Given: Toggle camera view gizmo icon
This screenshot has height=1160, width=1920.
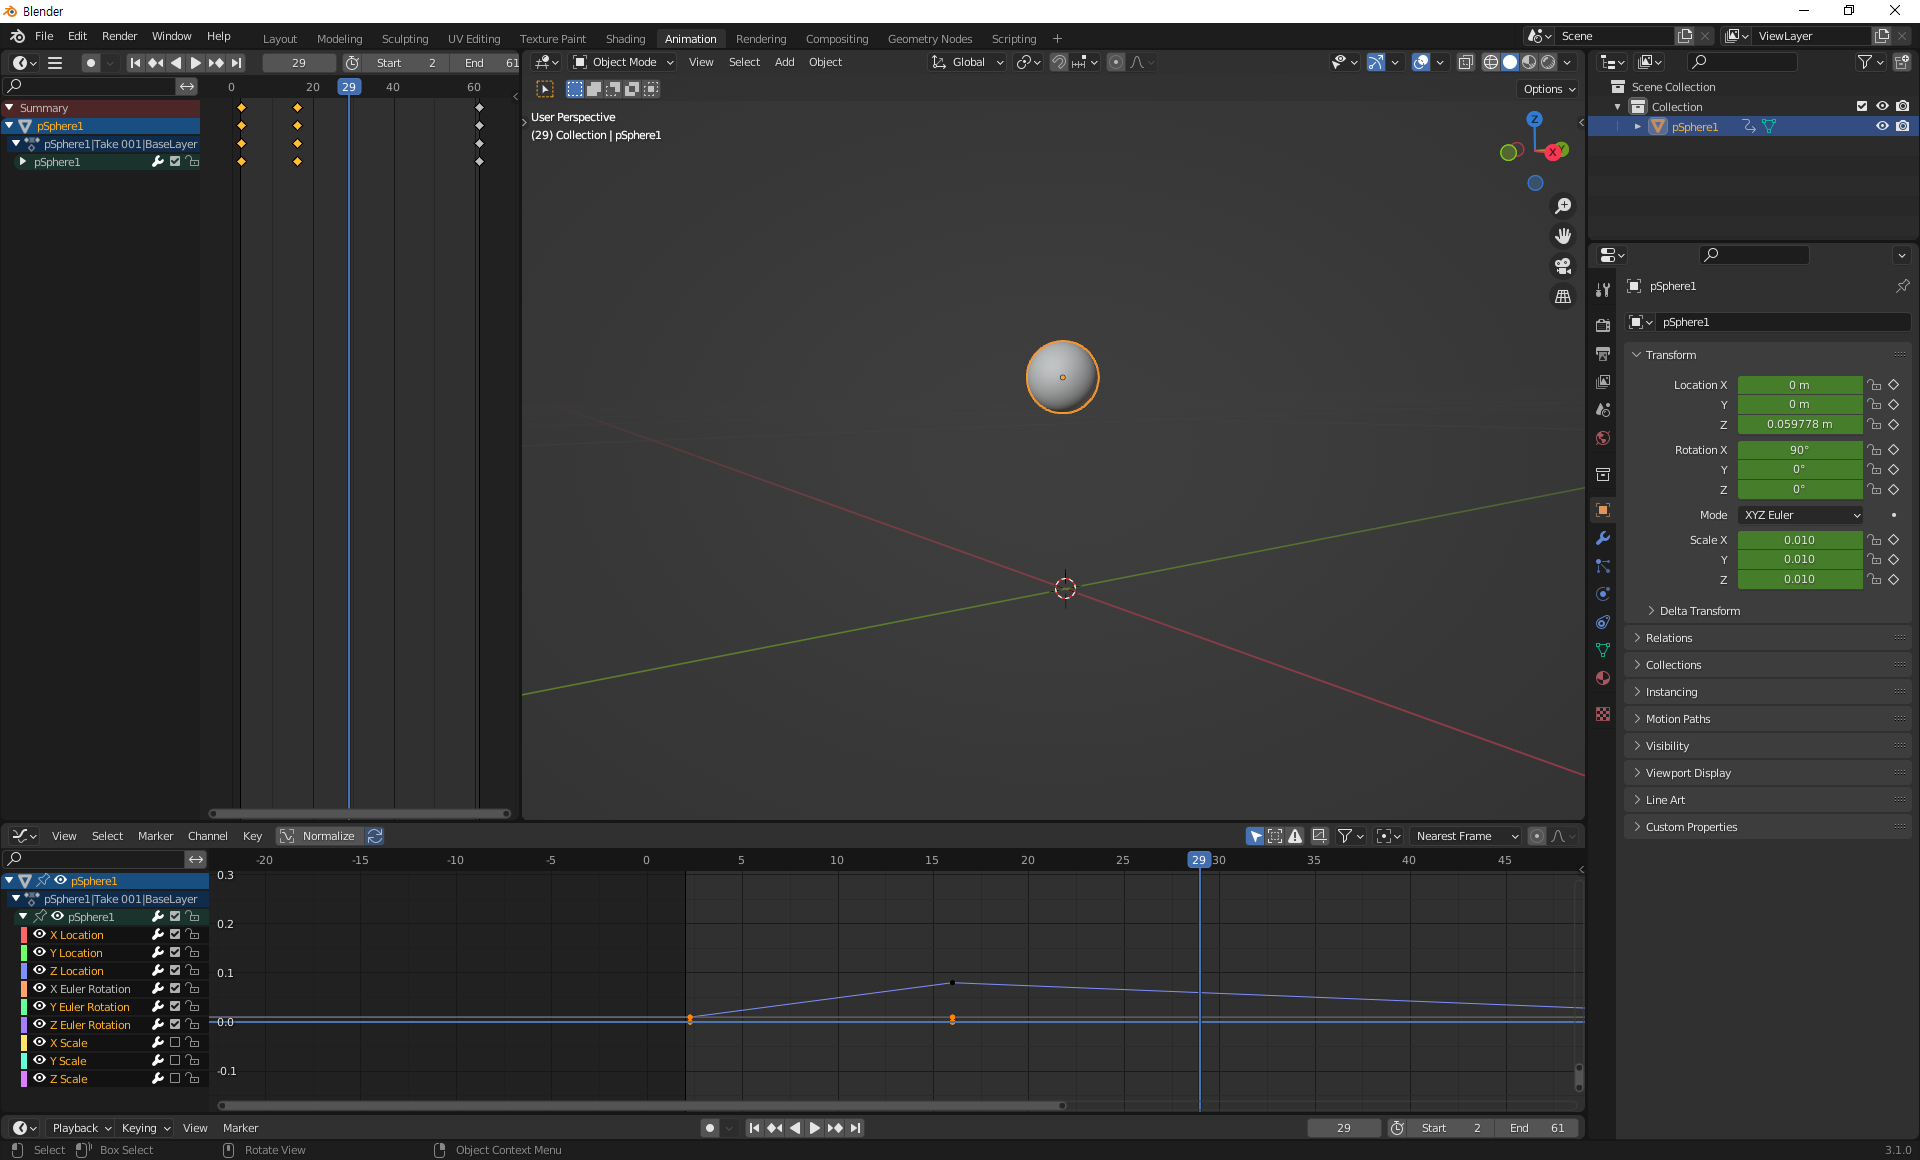Looking at the screenshot, I should coord(1562,266).
